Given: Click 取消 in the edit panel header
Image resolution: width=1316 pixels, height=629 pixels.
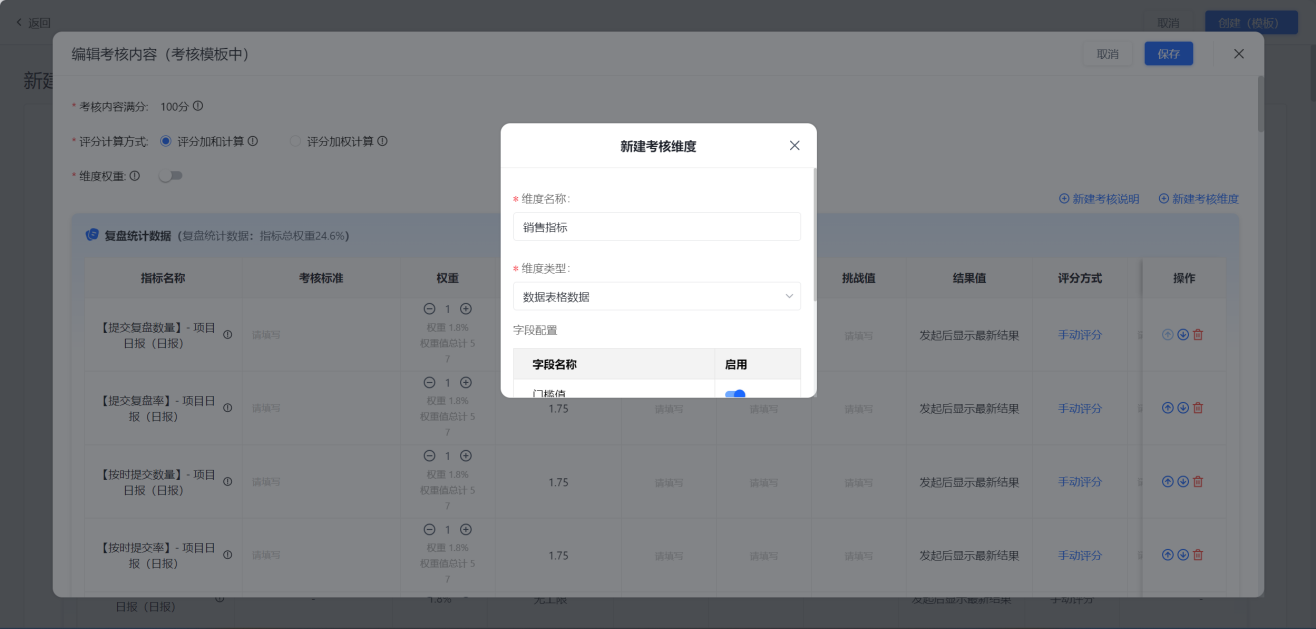Looking at the screenshot, I should click(1108, 54).
